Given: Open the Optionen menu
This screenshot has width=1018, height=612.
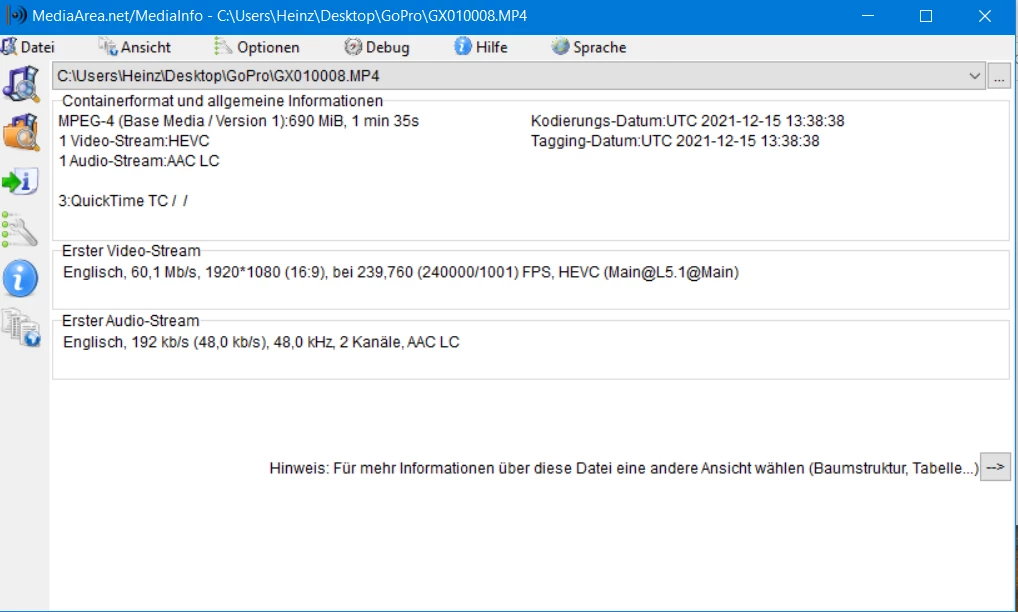Looking at the screenshot, I should coord(256,47).
